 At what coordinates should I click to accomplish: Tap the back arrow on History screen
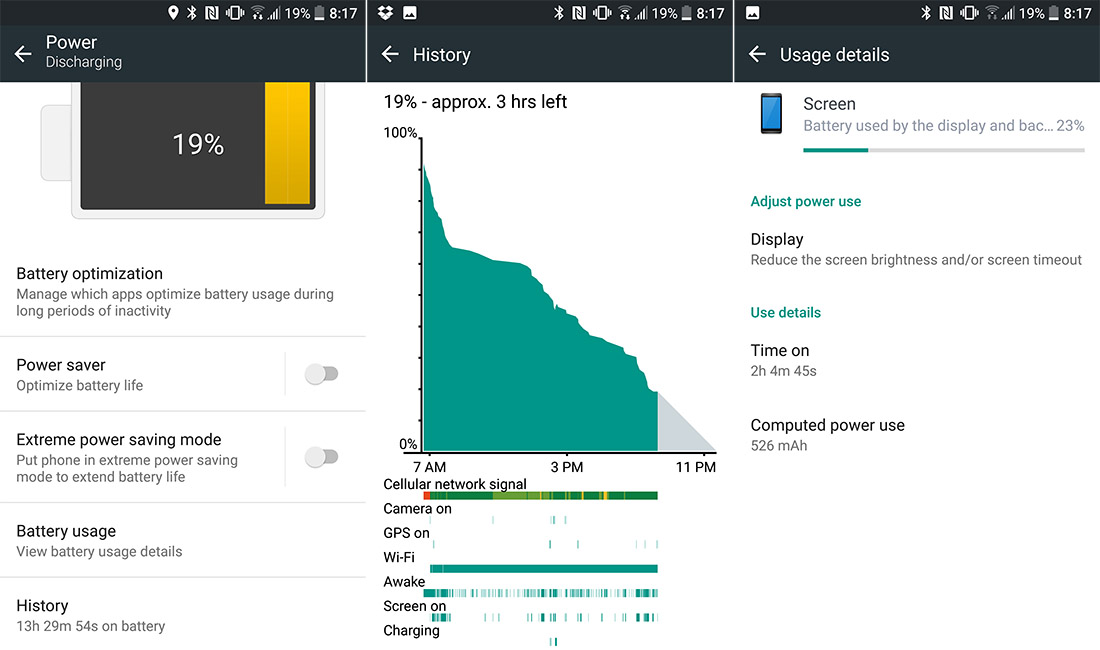coord(390,54)
